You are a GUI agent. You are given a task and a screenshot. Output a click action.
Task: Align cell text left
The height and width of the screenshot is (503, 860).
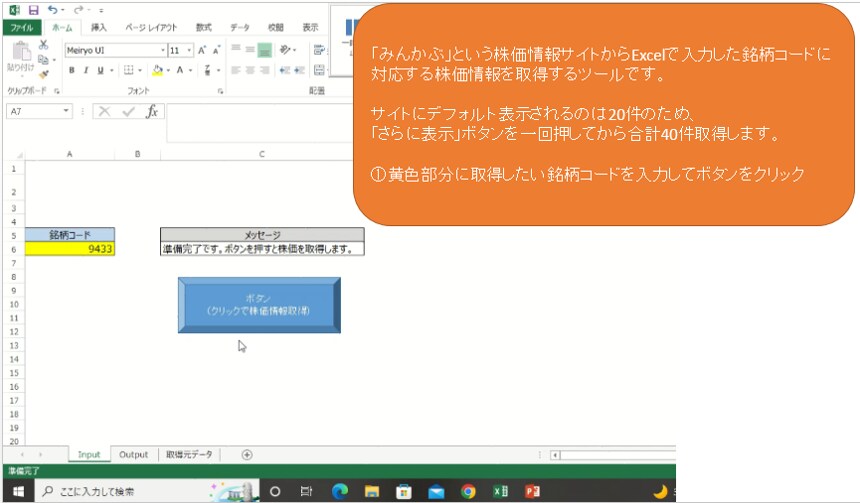(236, 70)
